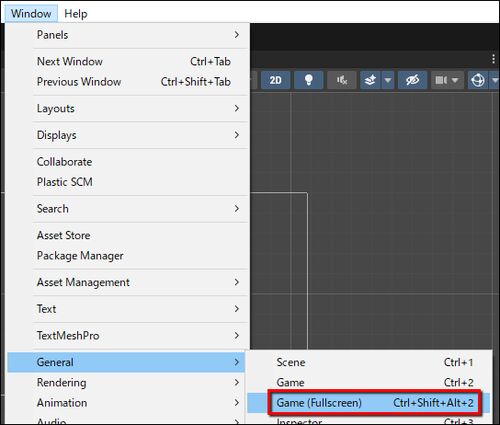Toggle 2D scene view mode

tap(275, 80)
